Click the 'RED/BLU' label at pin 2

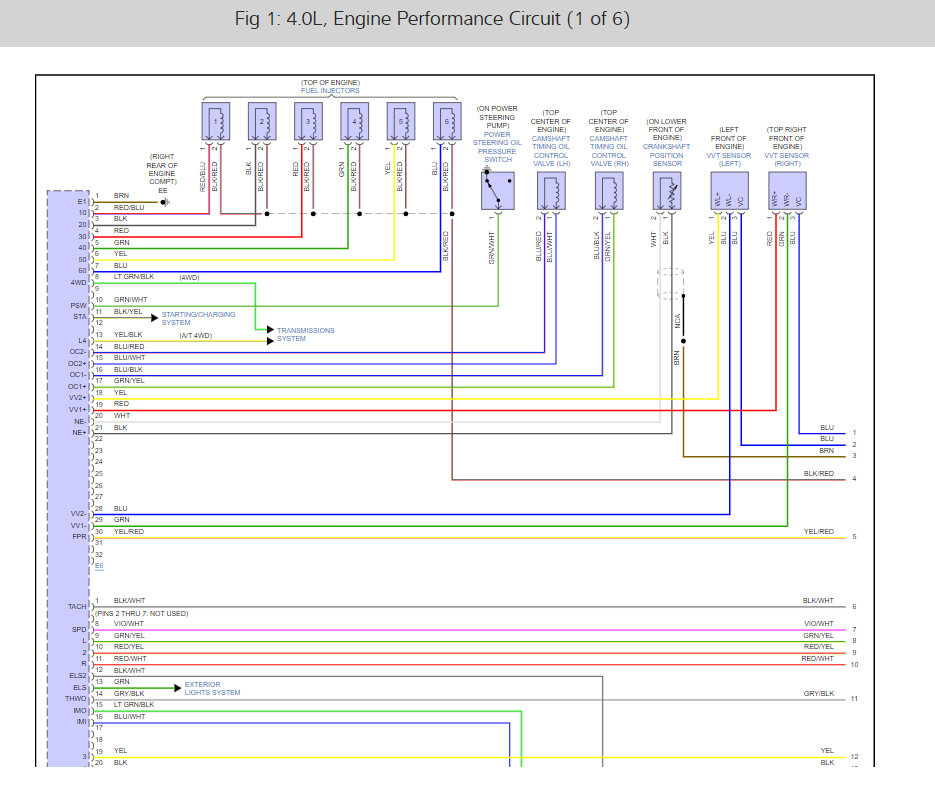point(129,207)
